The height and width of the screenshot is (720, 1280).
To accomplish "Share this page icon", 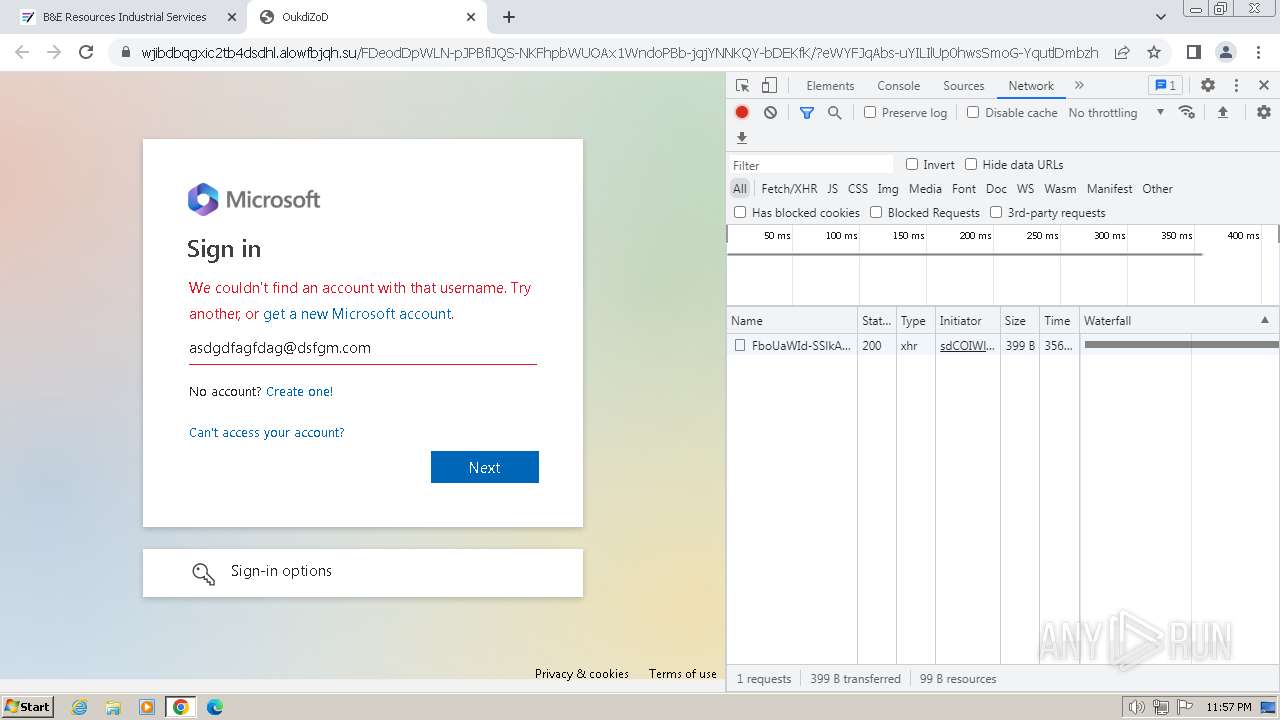I will point(1122,52).
